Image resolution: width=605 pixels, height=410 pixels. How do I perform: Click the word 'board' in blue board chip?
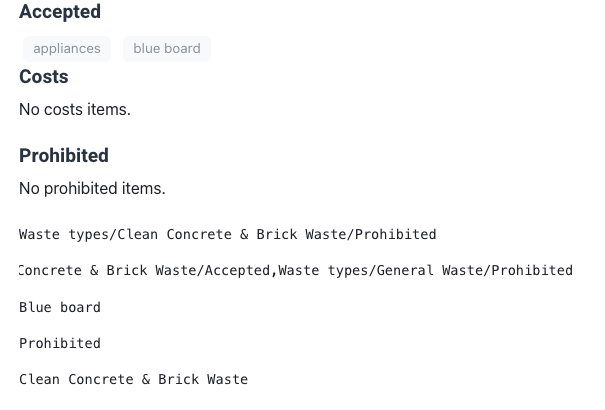click(x=182, y=49)
